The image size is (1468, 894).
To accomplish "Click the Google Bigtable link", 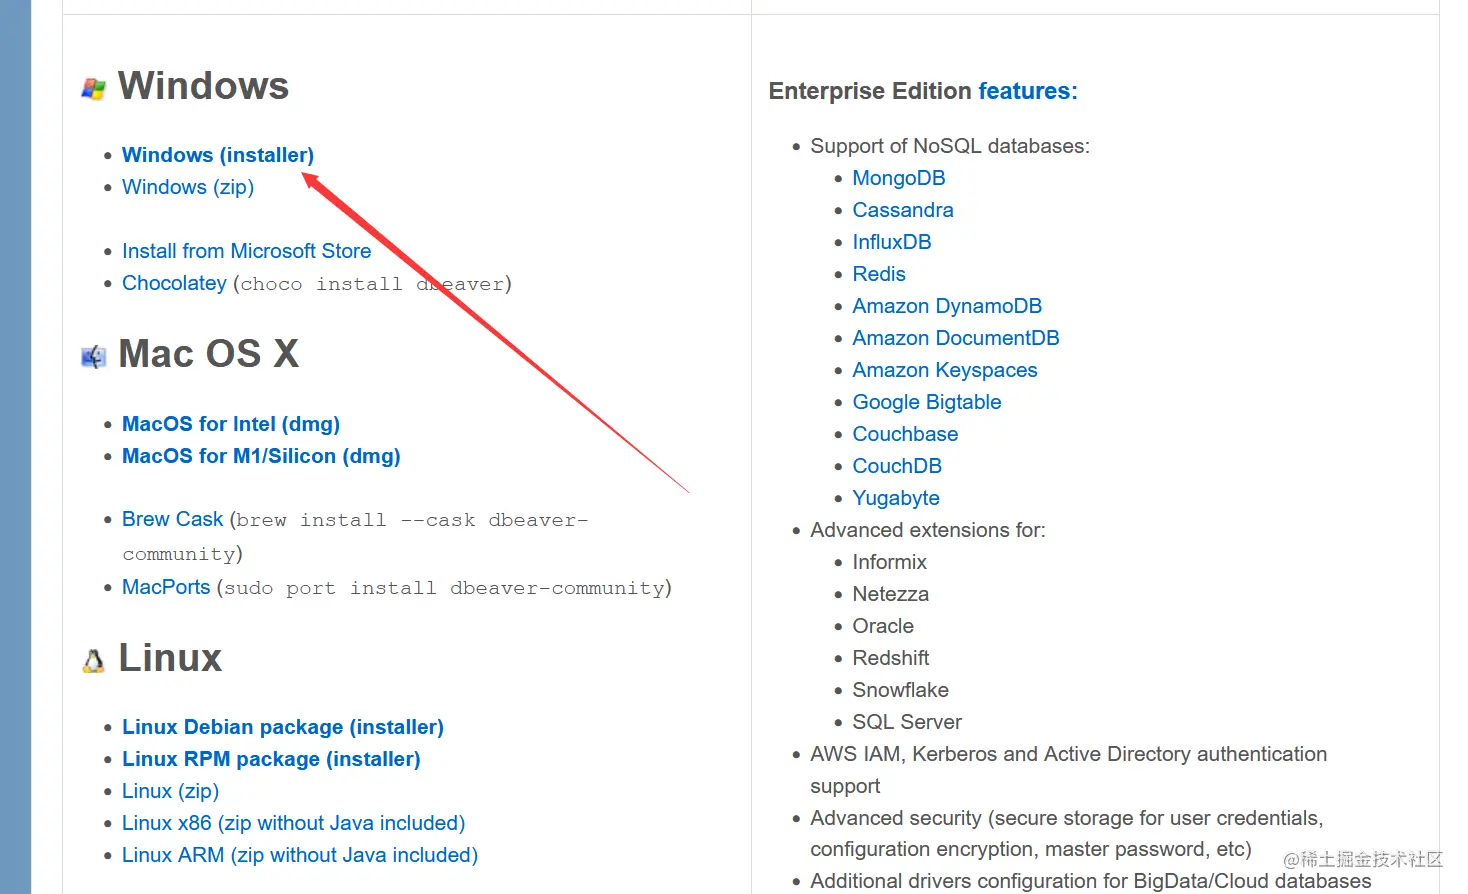I will [926, 402].
